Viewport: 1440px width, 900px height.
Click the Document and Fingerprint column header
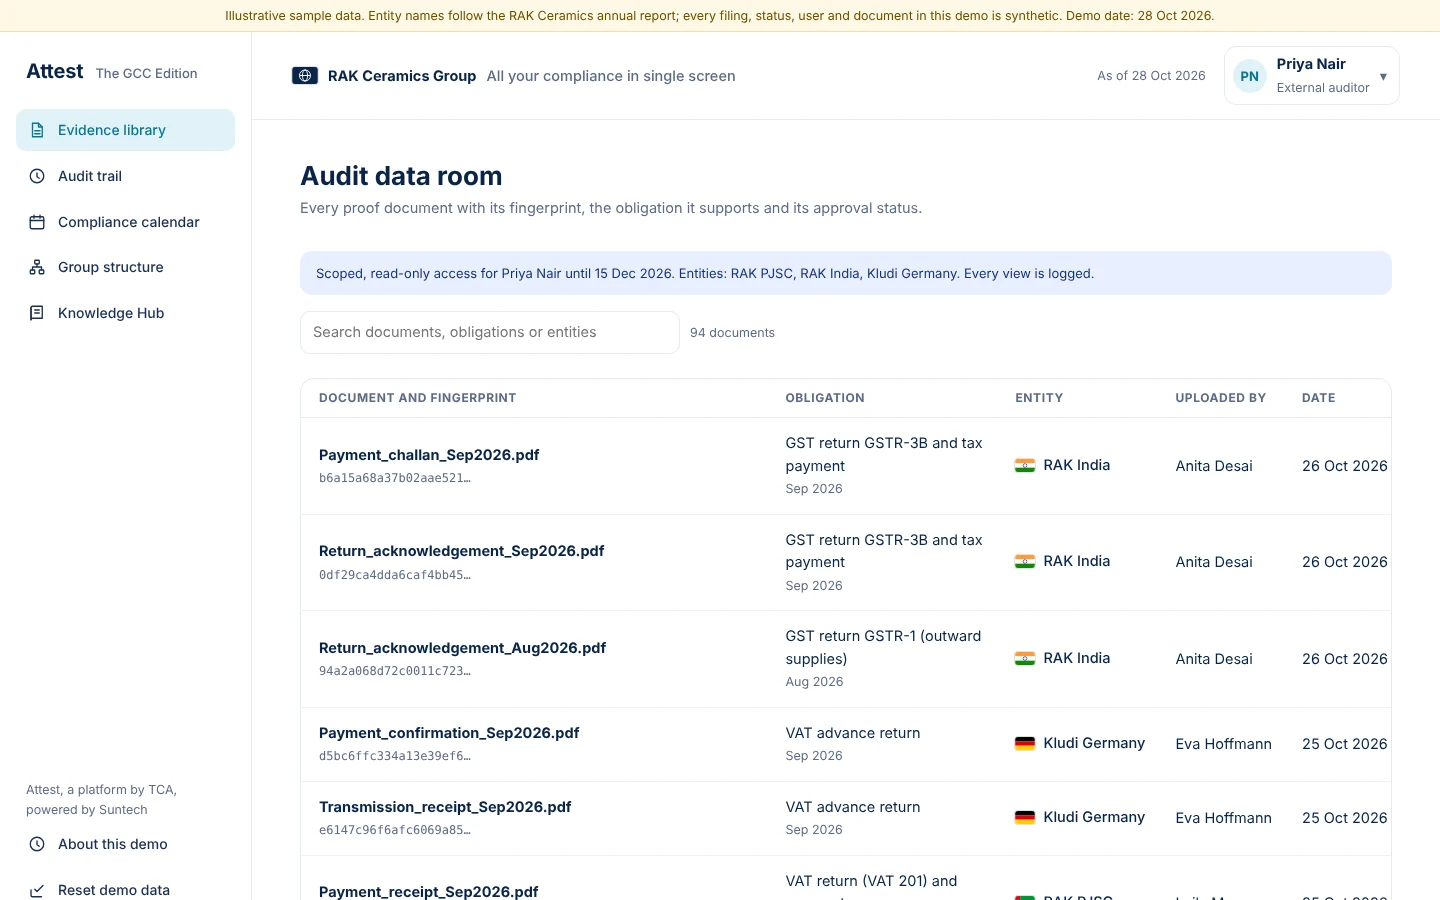pos(418,398)
